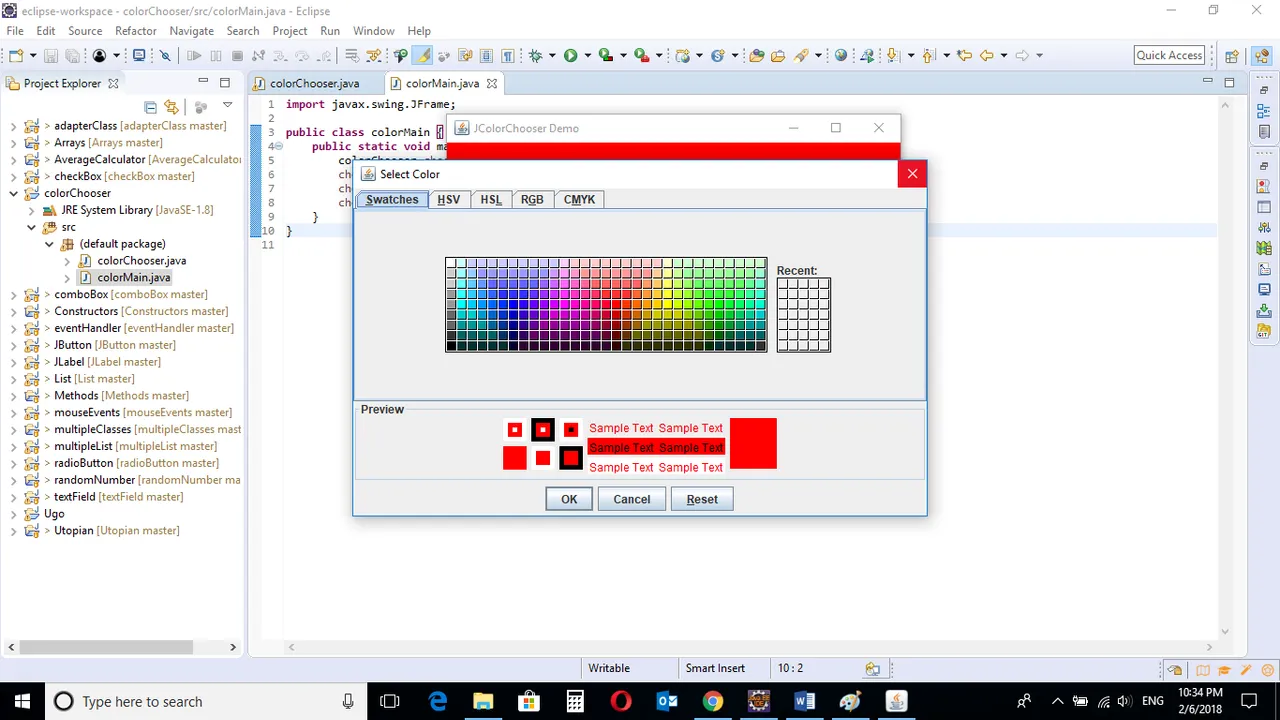Switch to the HSL tab
1280x720 pixels.
click(x=490, y=199)
